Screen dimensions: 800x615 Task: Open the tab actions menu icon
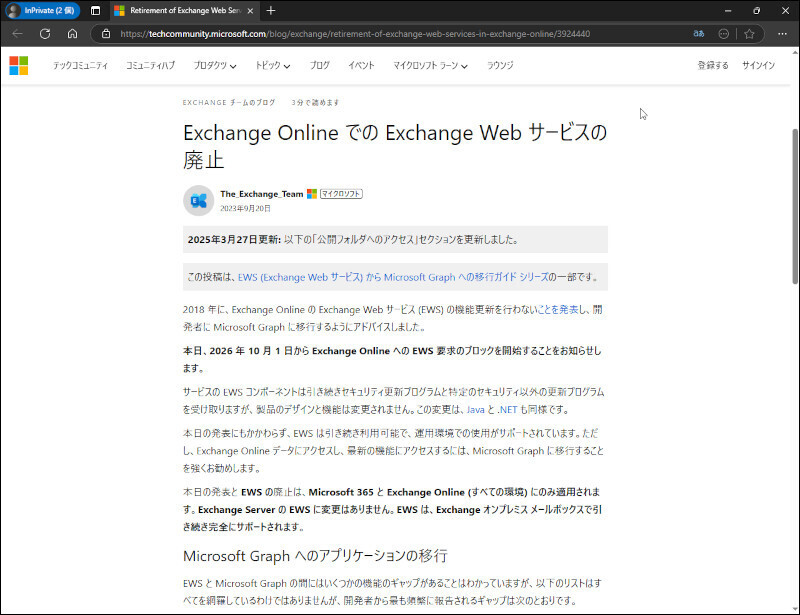(95, 10)
